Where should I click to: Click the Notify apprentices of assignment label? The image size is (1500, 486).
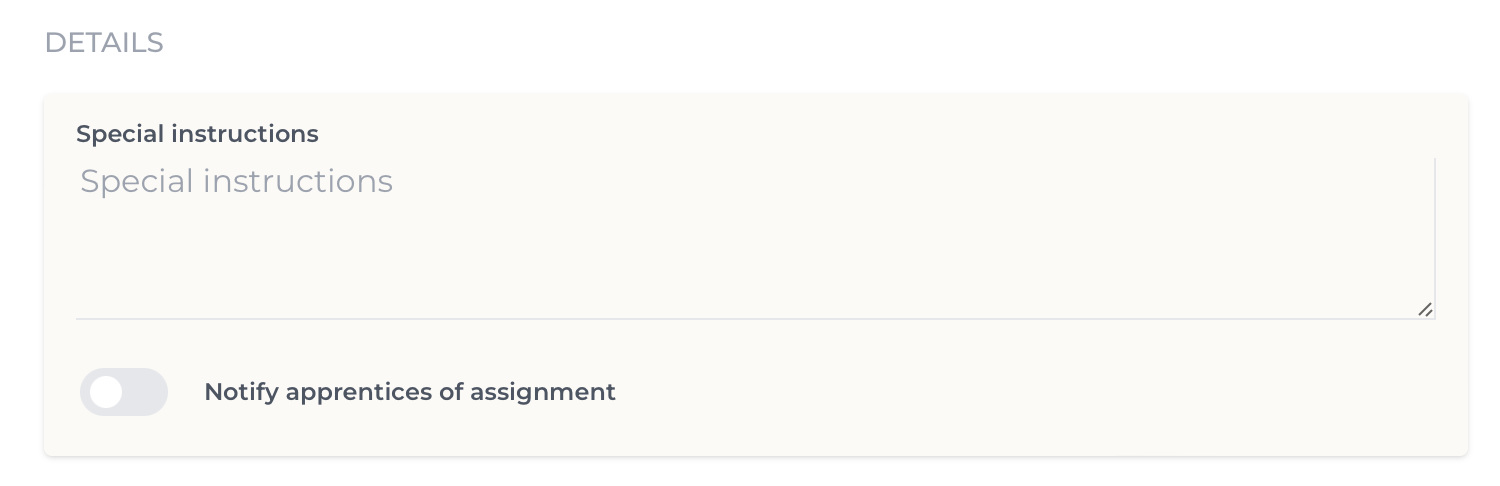pos(410,392)
